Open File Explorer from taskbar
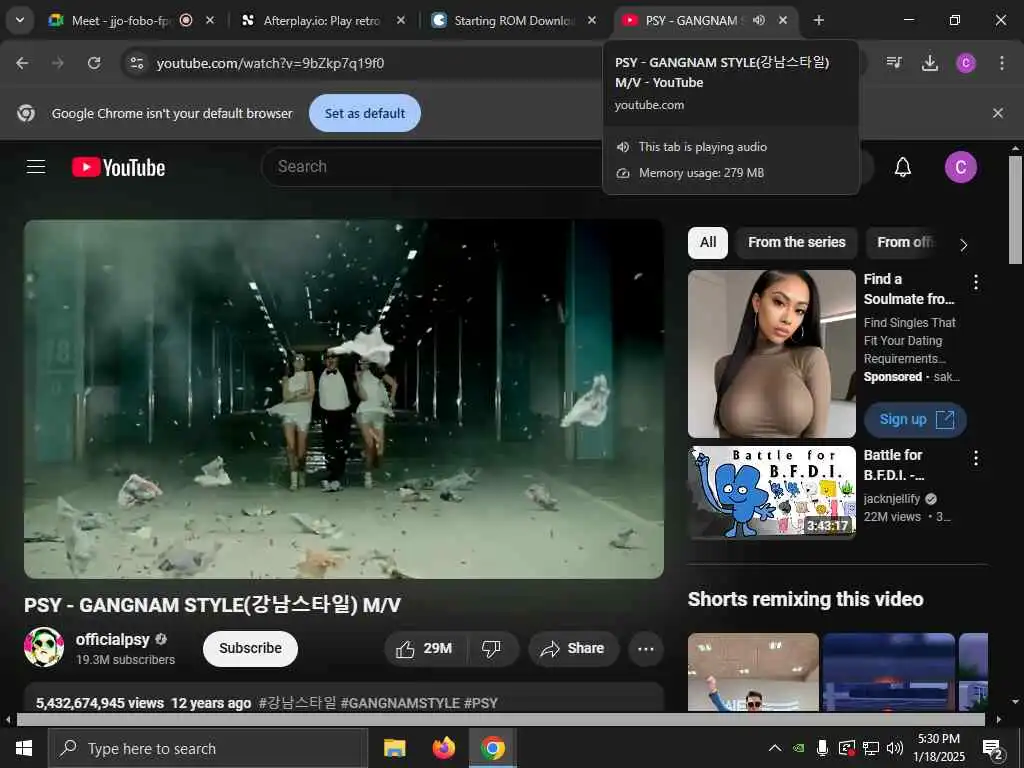This screenshot has height=768, width=1024. 394,748
